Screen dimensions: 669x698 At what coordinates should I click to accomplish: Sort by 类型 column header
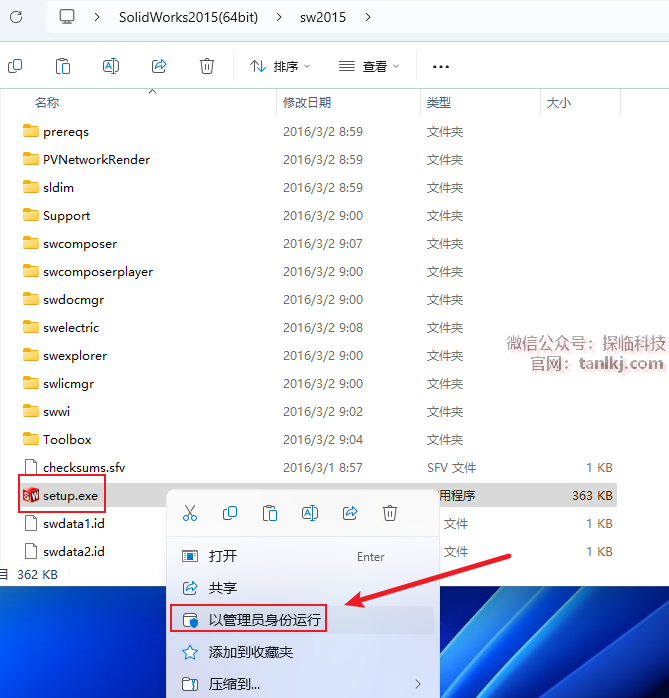[439, 103]
